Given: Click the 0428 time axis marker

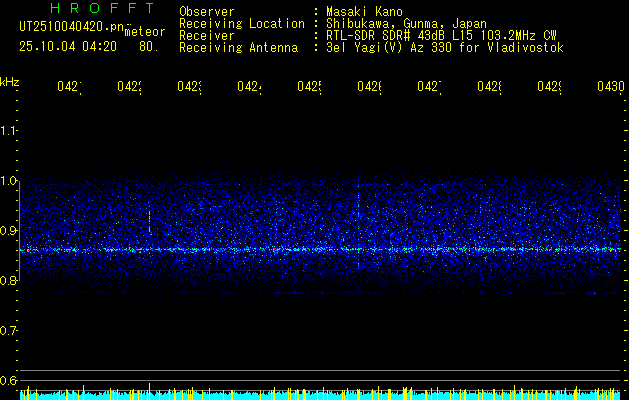Looking at the screenshot, I should click(x=489, y=87).
